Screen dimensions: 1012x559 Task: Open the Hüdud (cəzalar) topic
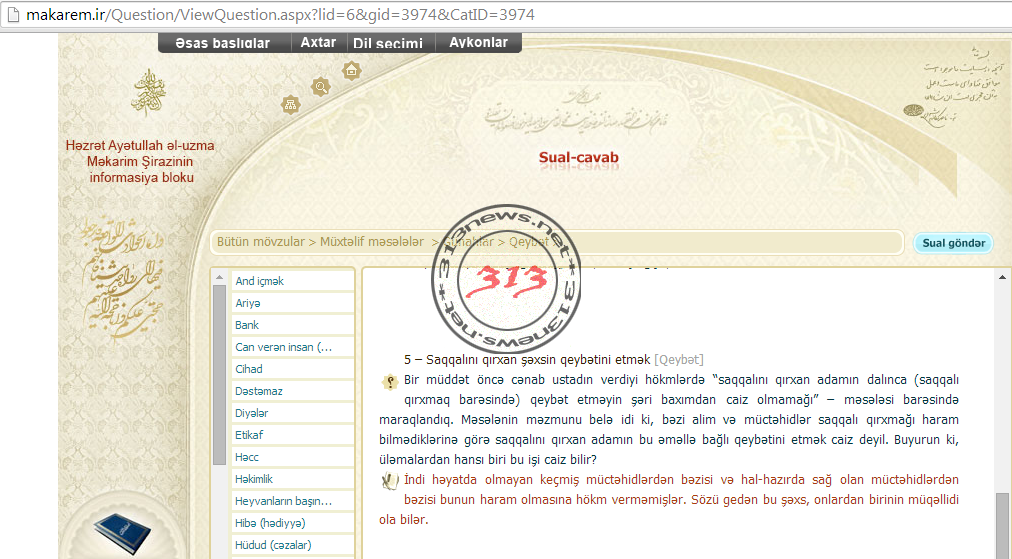point(293,545)
